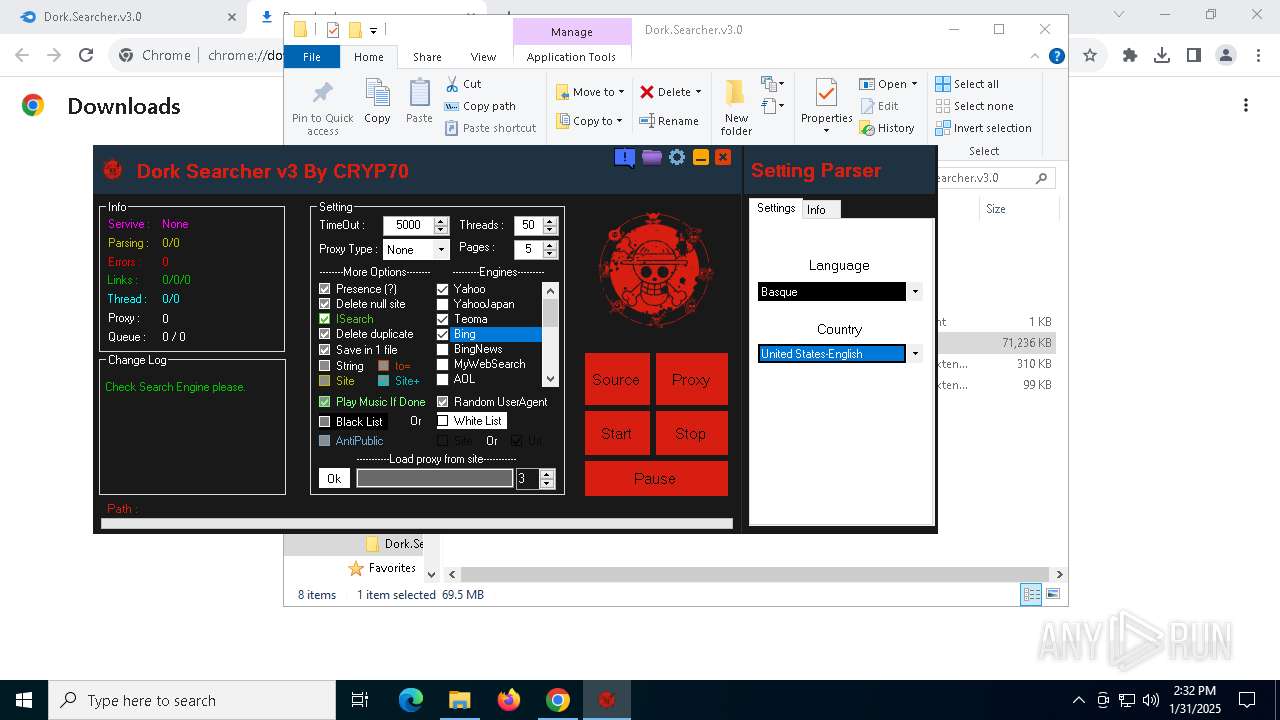Reload the Chrome page
This screenshot has width=1280, height=720.
click(86, 55)
